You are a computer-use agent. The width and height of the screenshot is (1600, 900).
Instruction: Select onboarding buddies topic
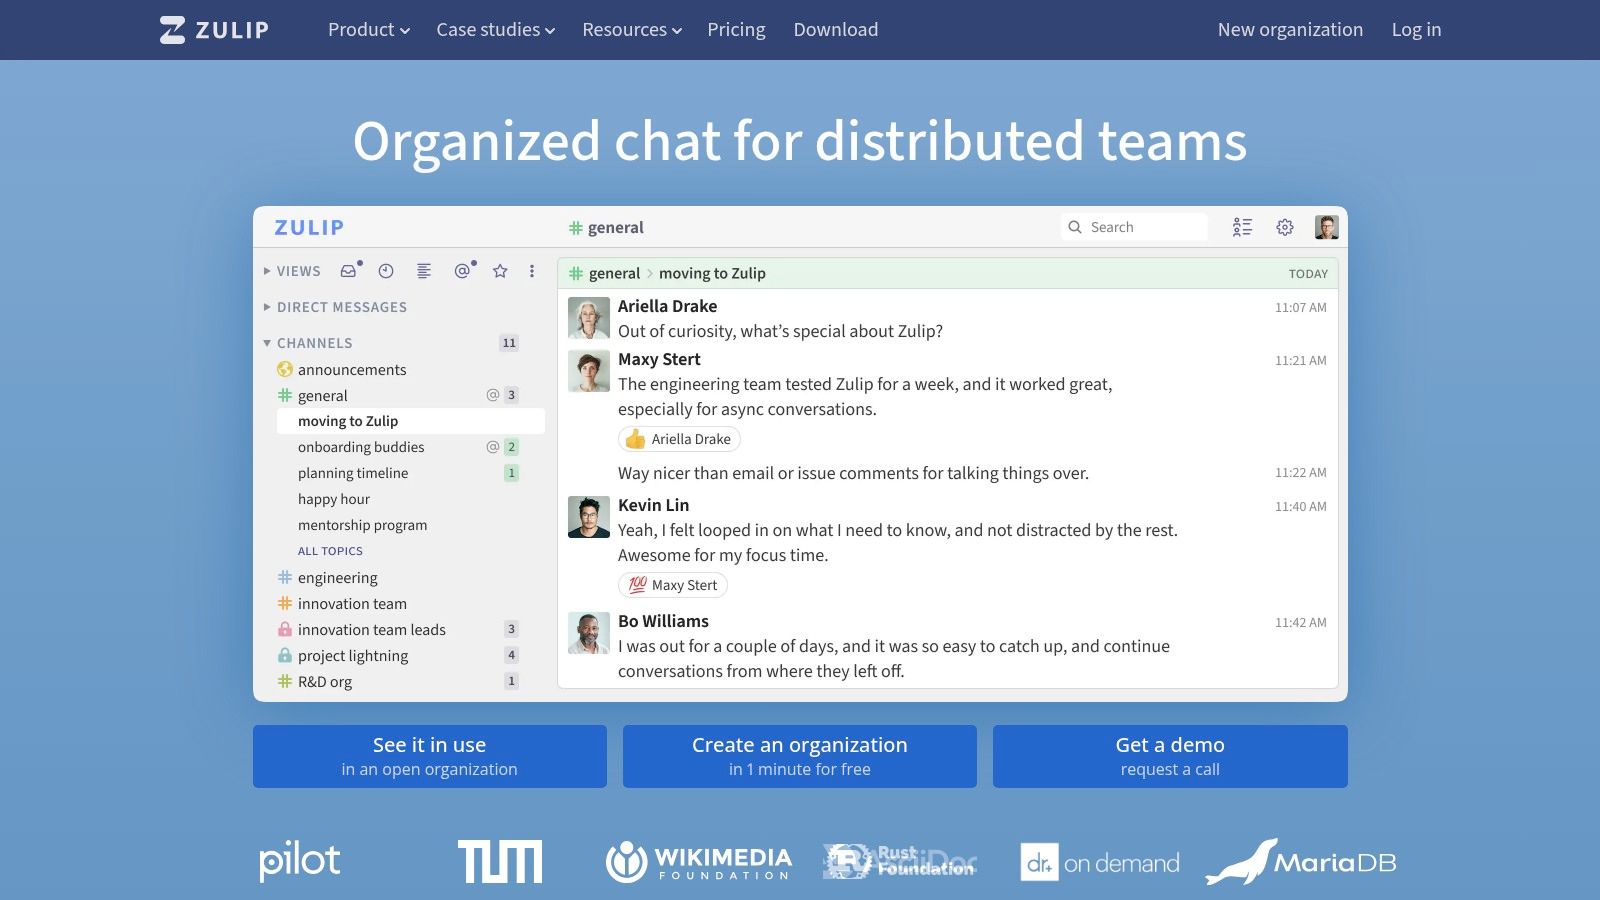coord(361,447)
